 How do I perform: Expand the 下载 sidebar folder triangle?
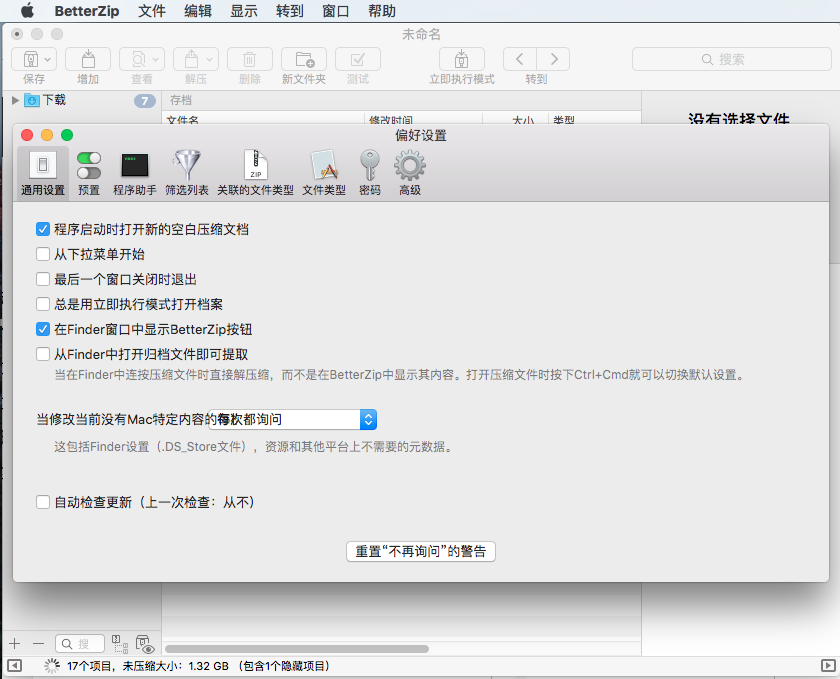click(15, 100)
